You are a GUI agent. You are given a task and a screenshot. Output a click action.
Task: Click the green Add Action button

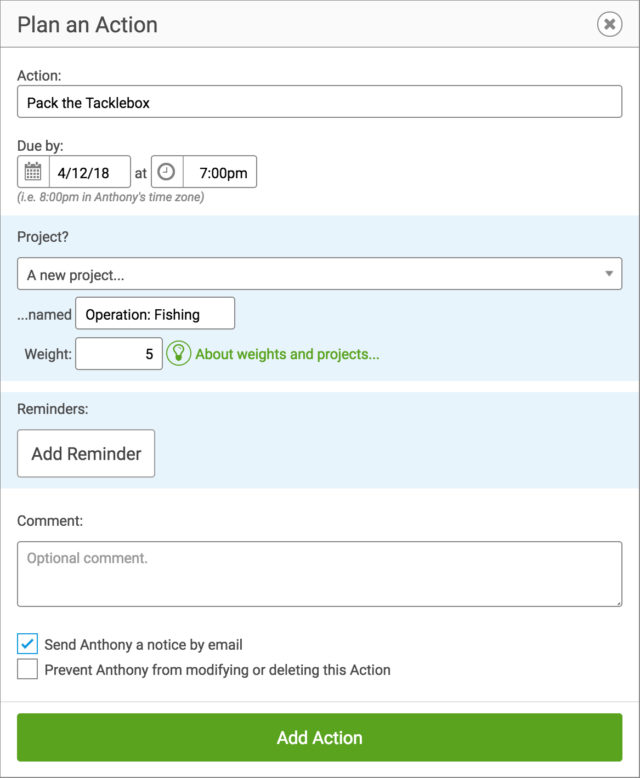pos(320,737)
